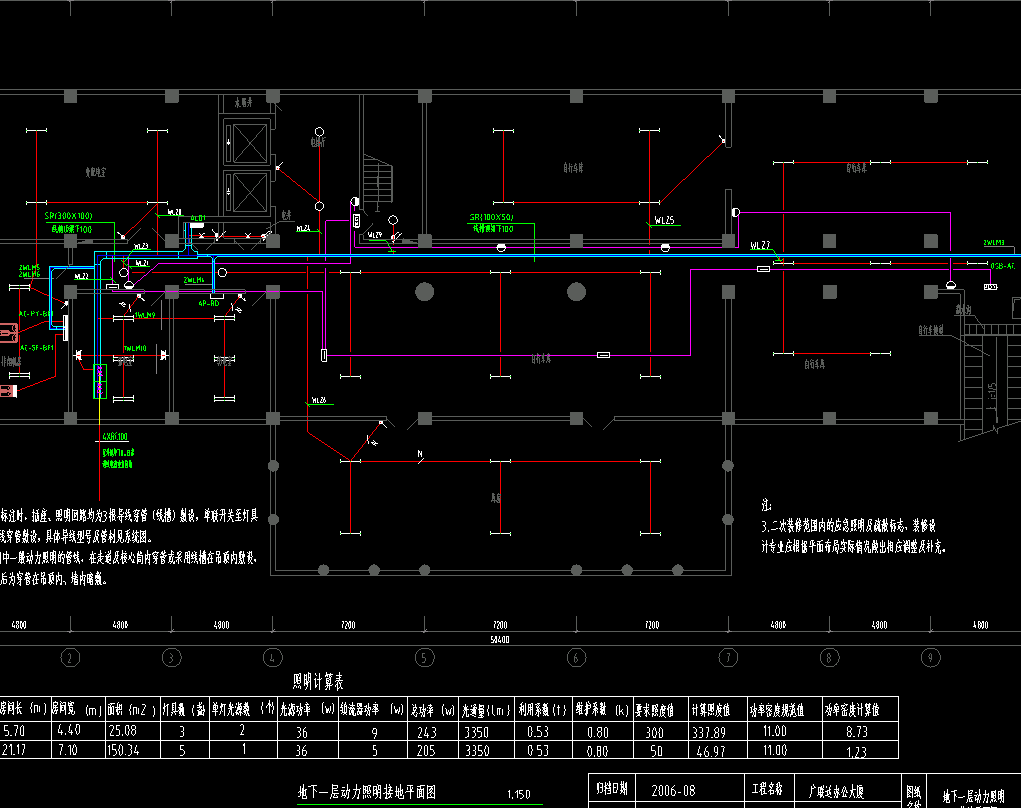Click the 注: notes heading at right

[766, 505]
